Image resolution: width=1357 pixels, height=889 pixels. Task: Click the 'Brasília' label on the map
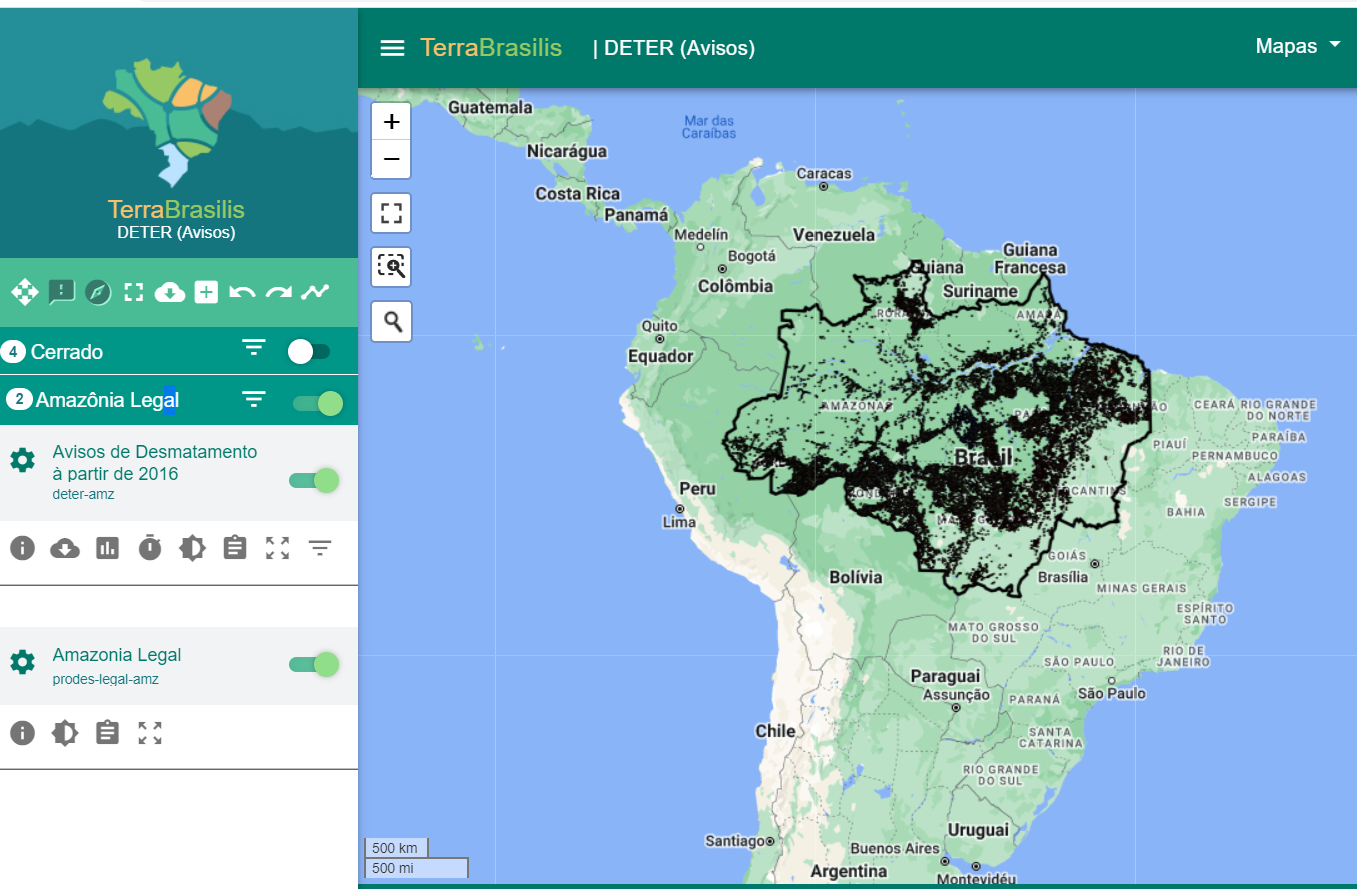click(x=1063, y=577)
